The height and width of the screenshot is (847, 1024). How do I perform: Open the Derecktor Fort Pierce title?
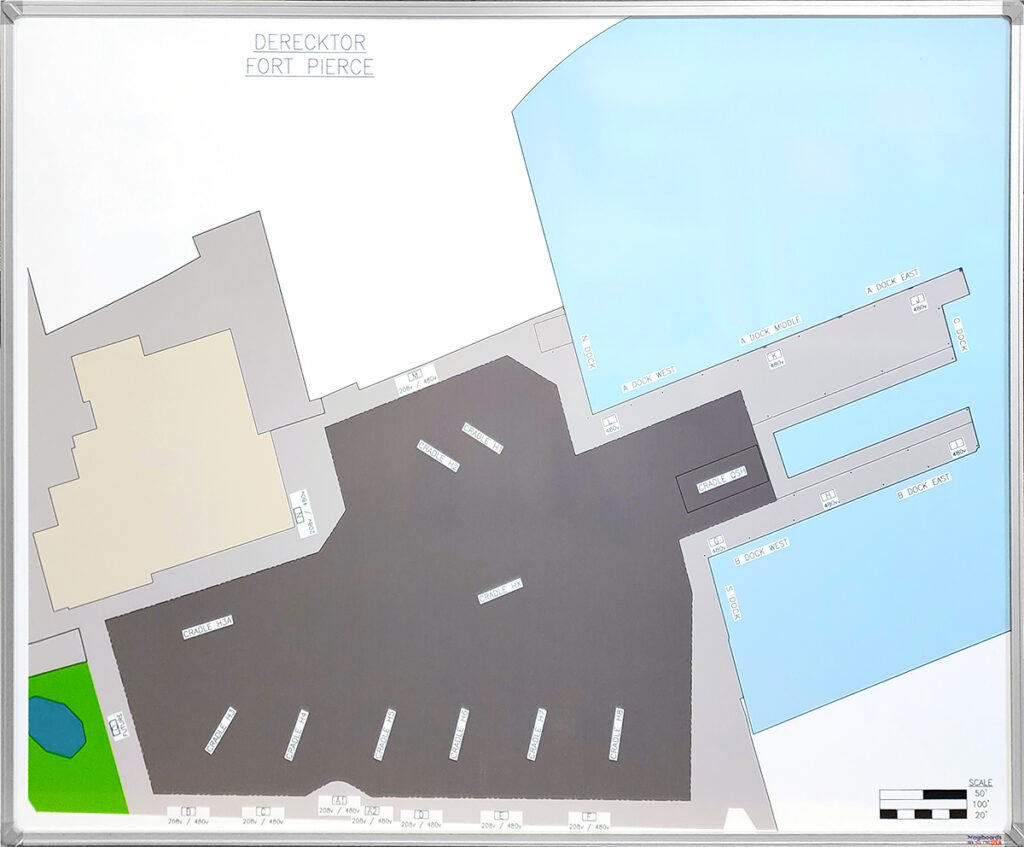[x=310, y=55]
